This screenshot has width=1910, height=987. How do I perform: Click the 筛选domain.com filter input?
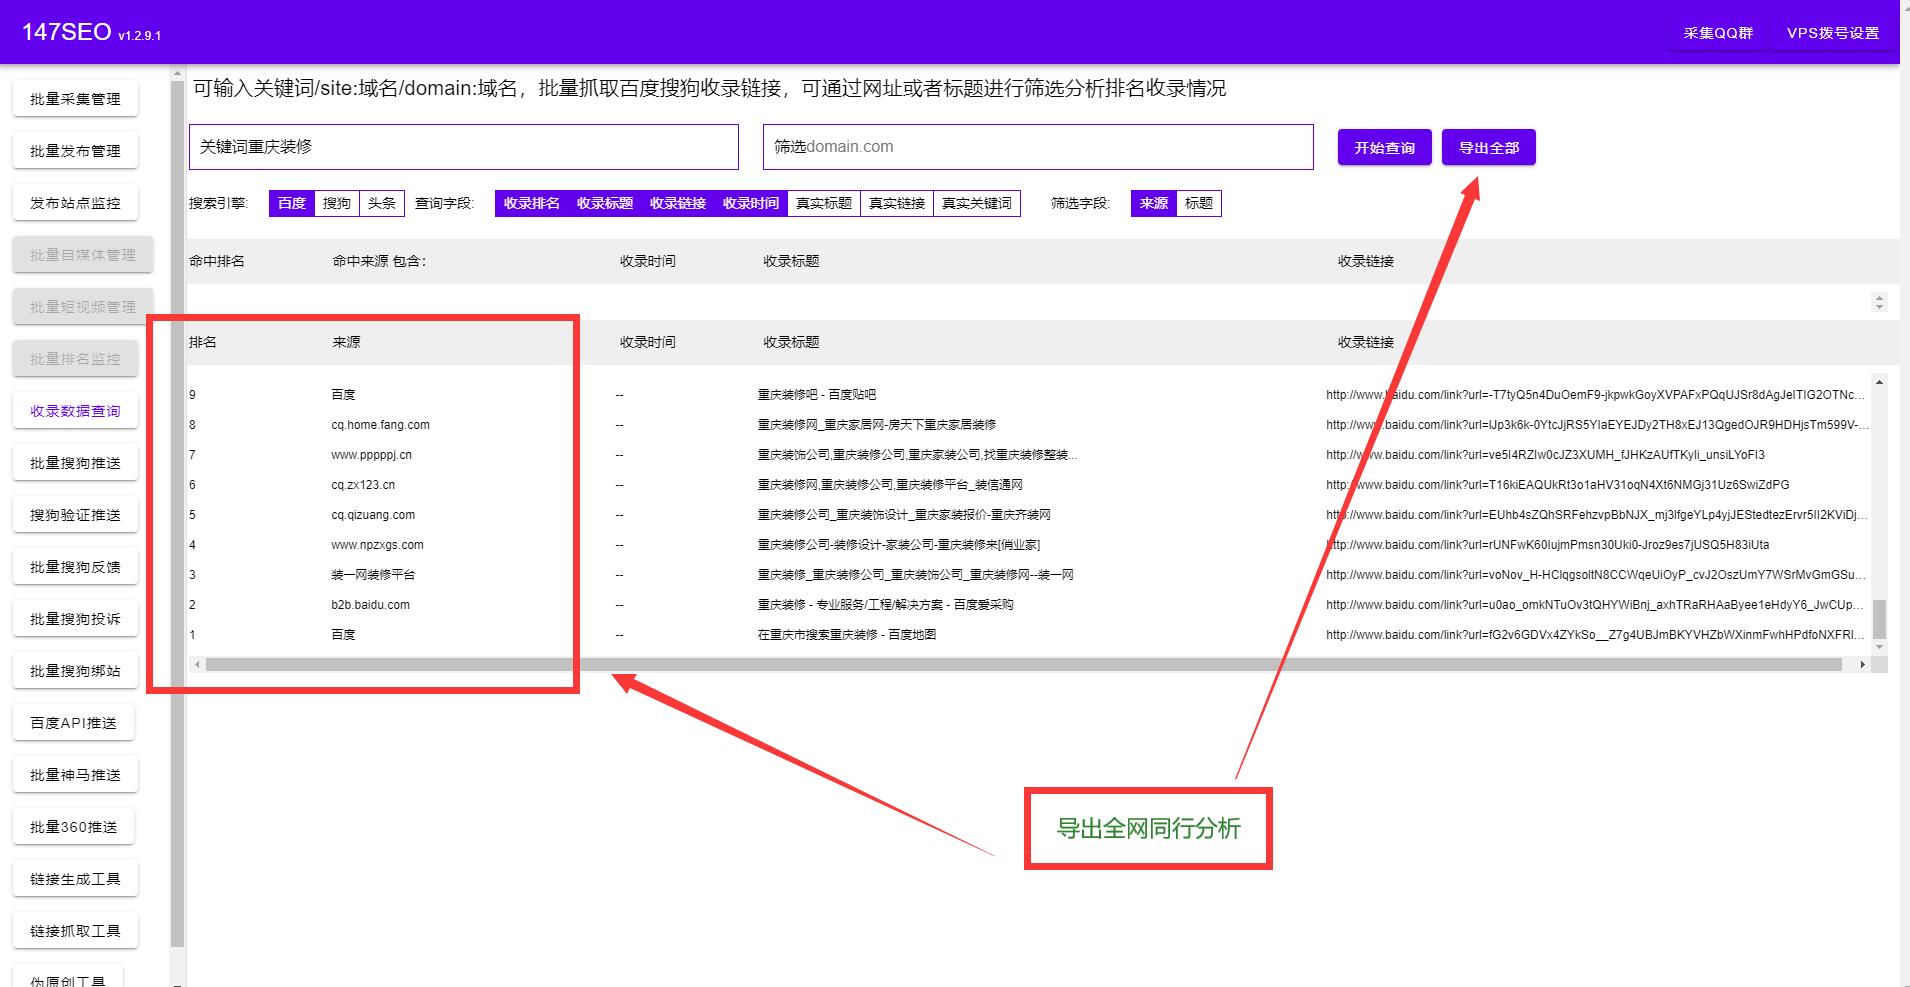click(x=1037, y=147)
